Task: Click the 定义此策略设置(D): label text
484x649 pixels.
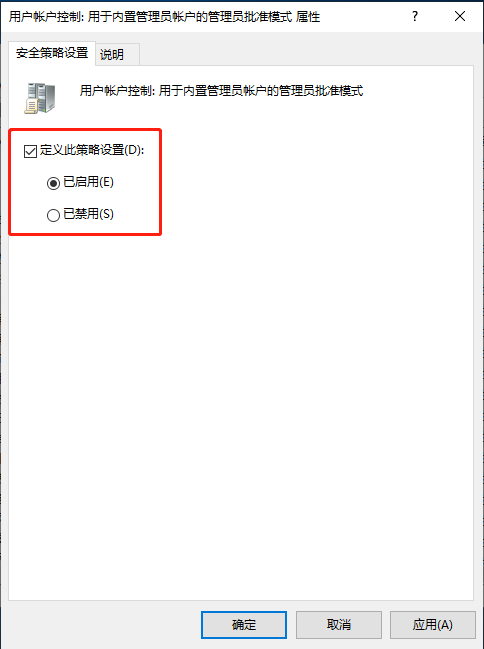Action: pos(92,150)
